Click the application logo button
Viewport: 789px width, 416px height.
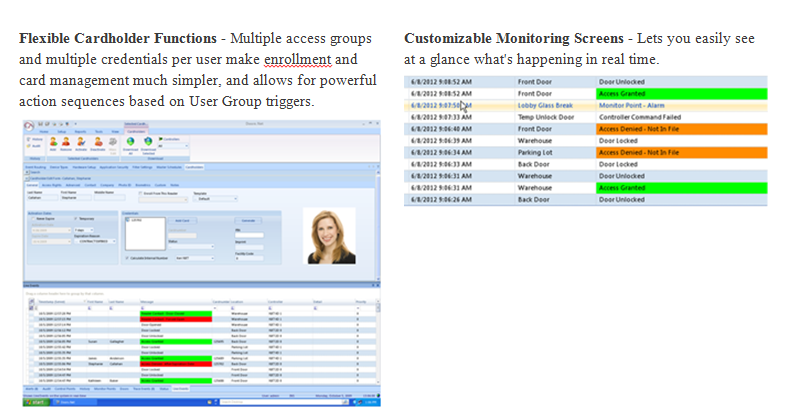tap(28, 124)
